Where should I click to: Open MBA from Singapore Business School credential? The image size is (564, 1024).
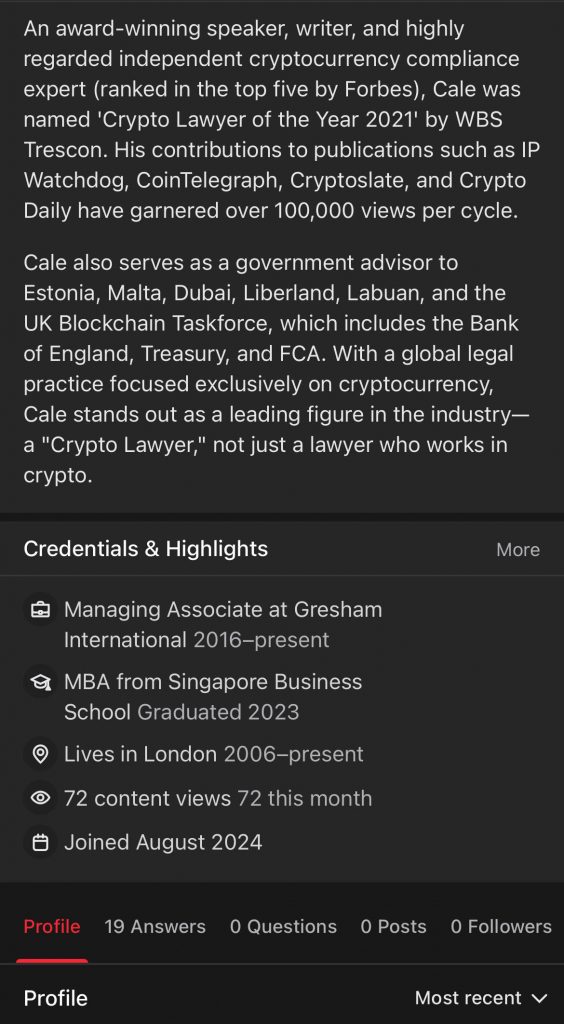tap(213, 697)
